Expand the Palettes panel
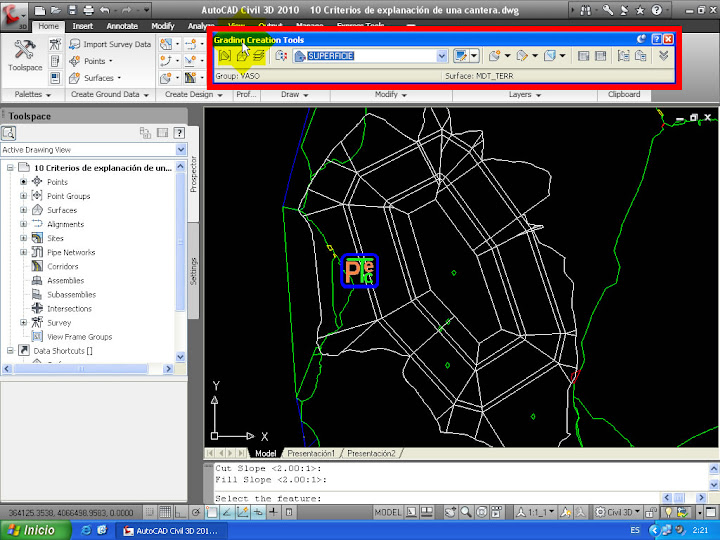 tap(32, 94)
